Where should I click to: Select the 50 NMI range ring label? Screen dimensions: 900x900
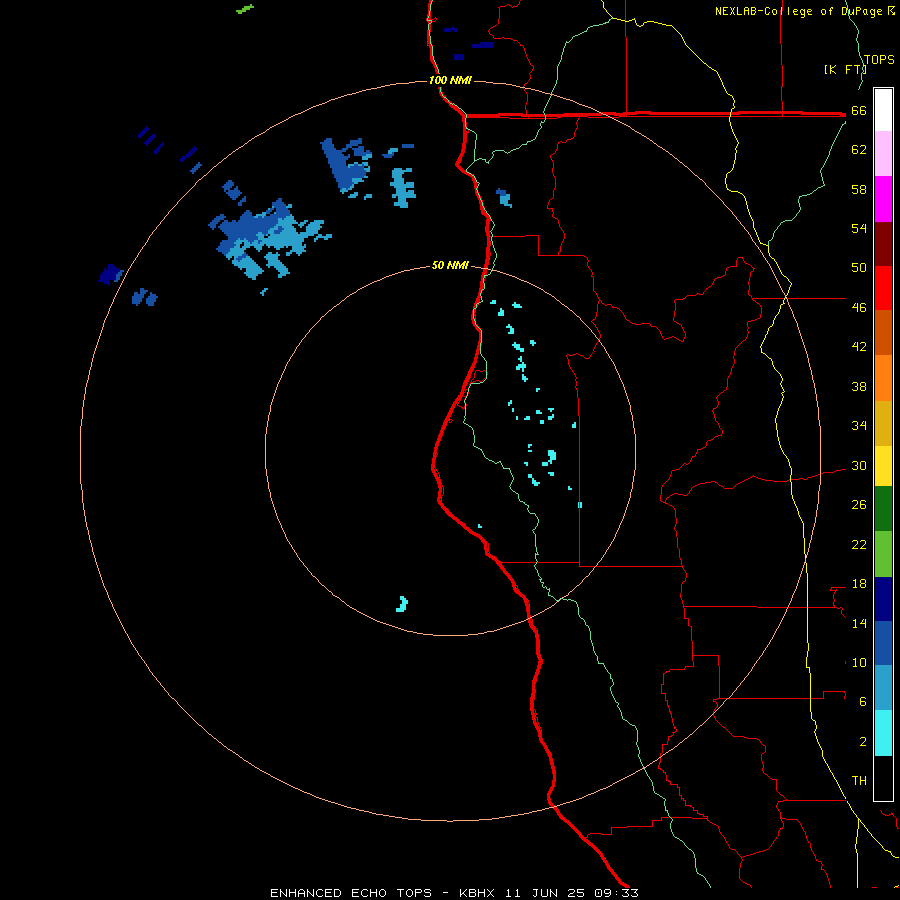[450, 265]
